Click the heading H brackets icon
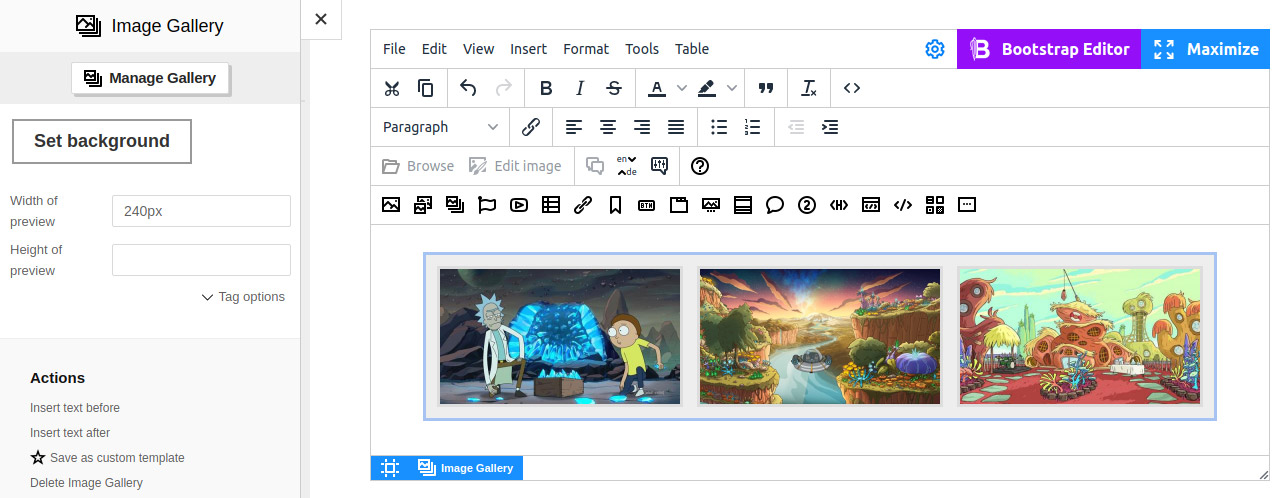Image resolution: width=1281 pixels, height=498 pixels. pos(839,205)
